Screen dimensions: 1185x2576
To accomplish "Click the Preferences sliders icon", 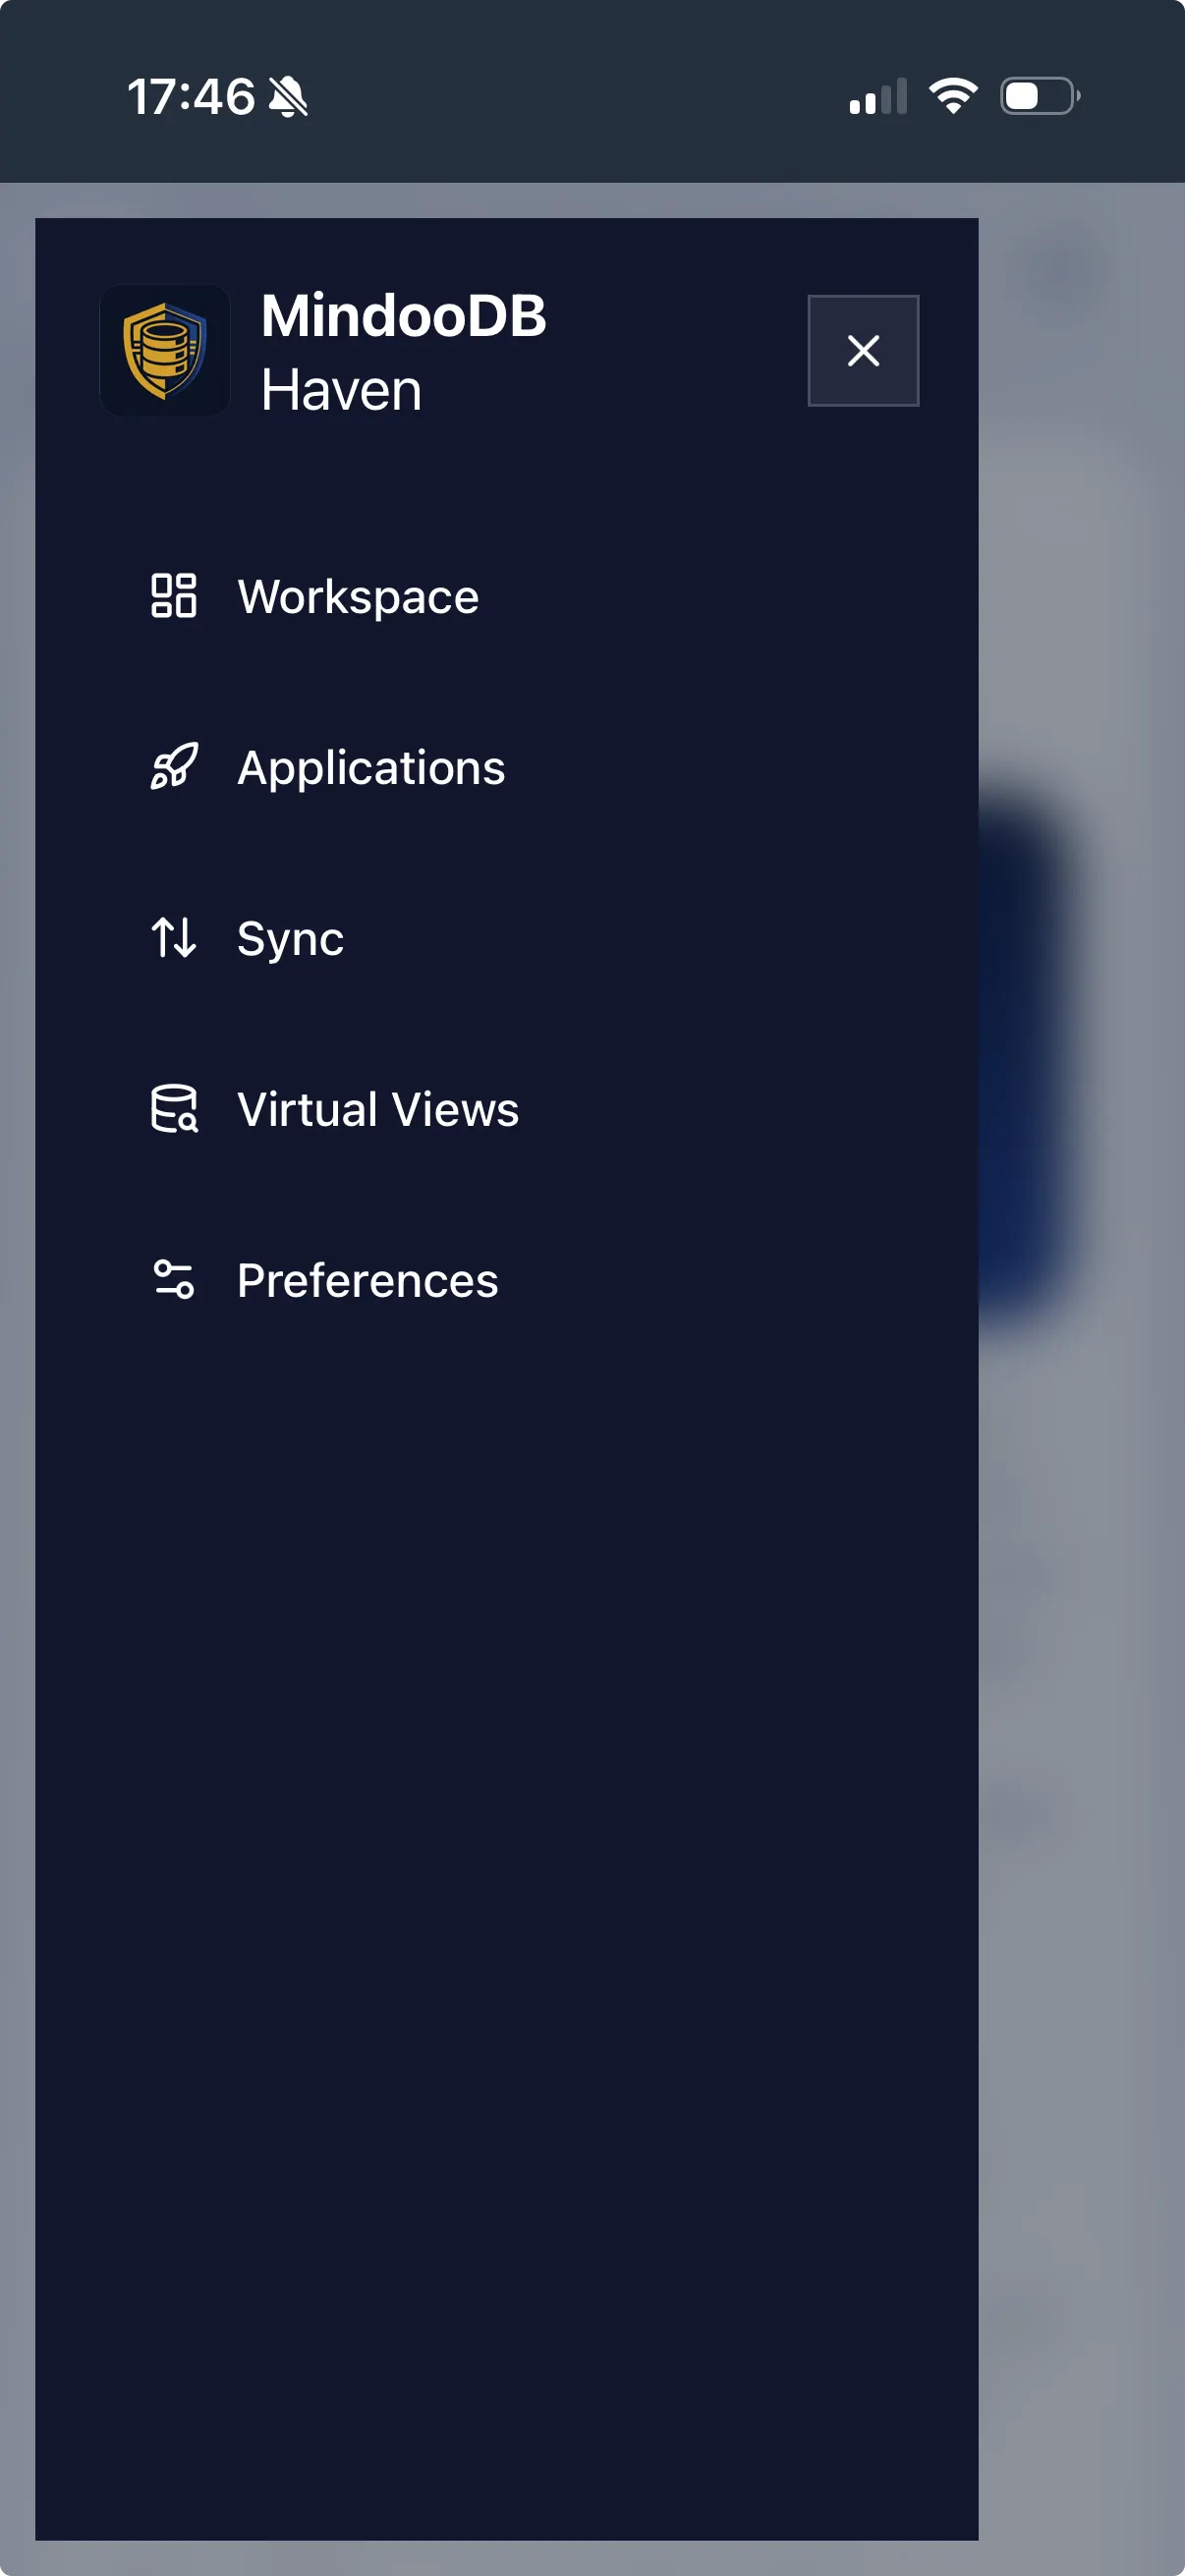I will coord(173,1280).
